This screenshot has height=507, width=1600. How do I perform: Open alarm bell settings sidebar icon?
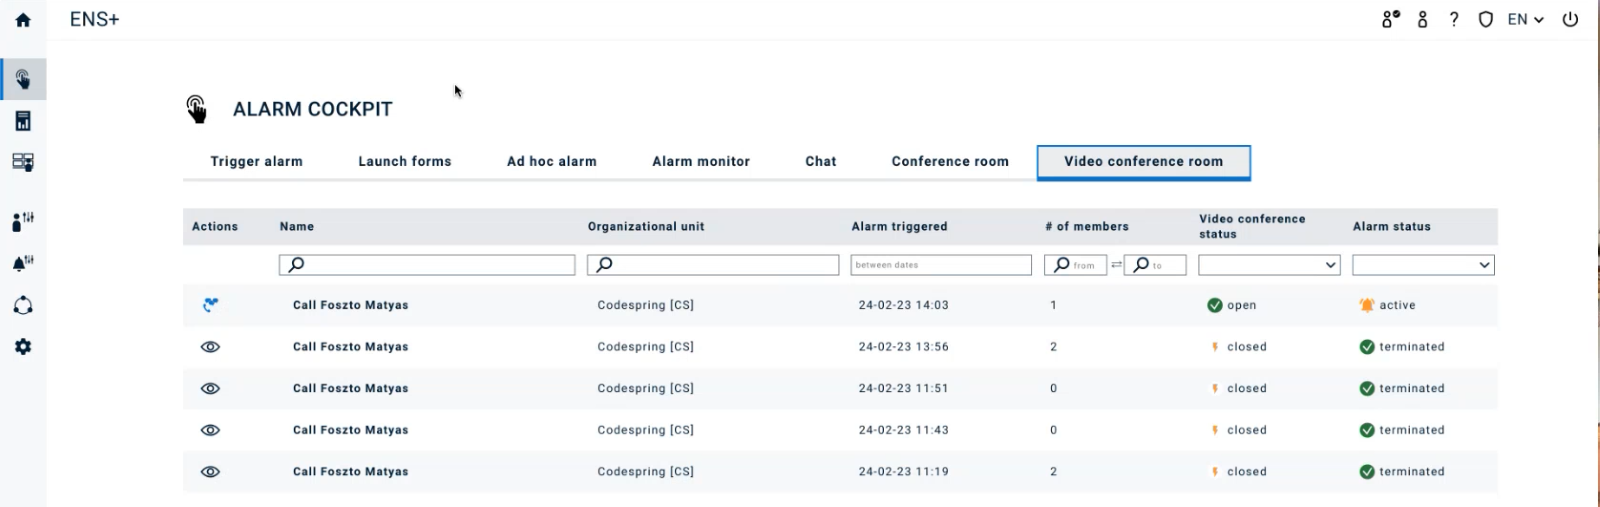23,263
